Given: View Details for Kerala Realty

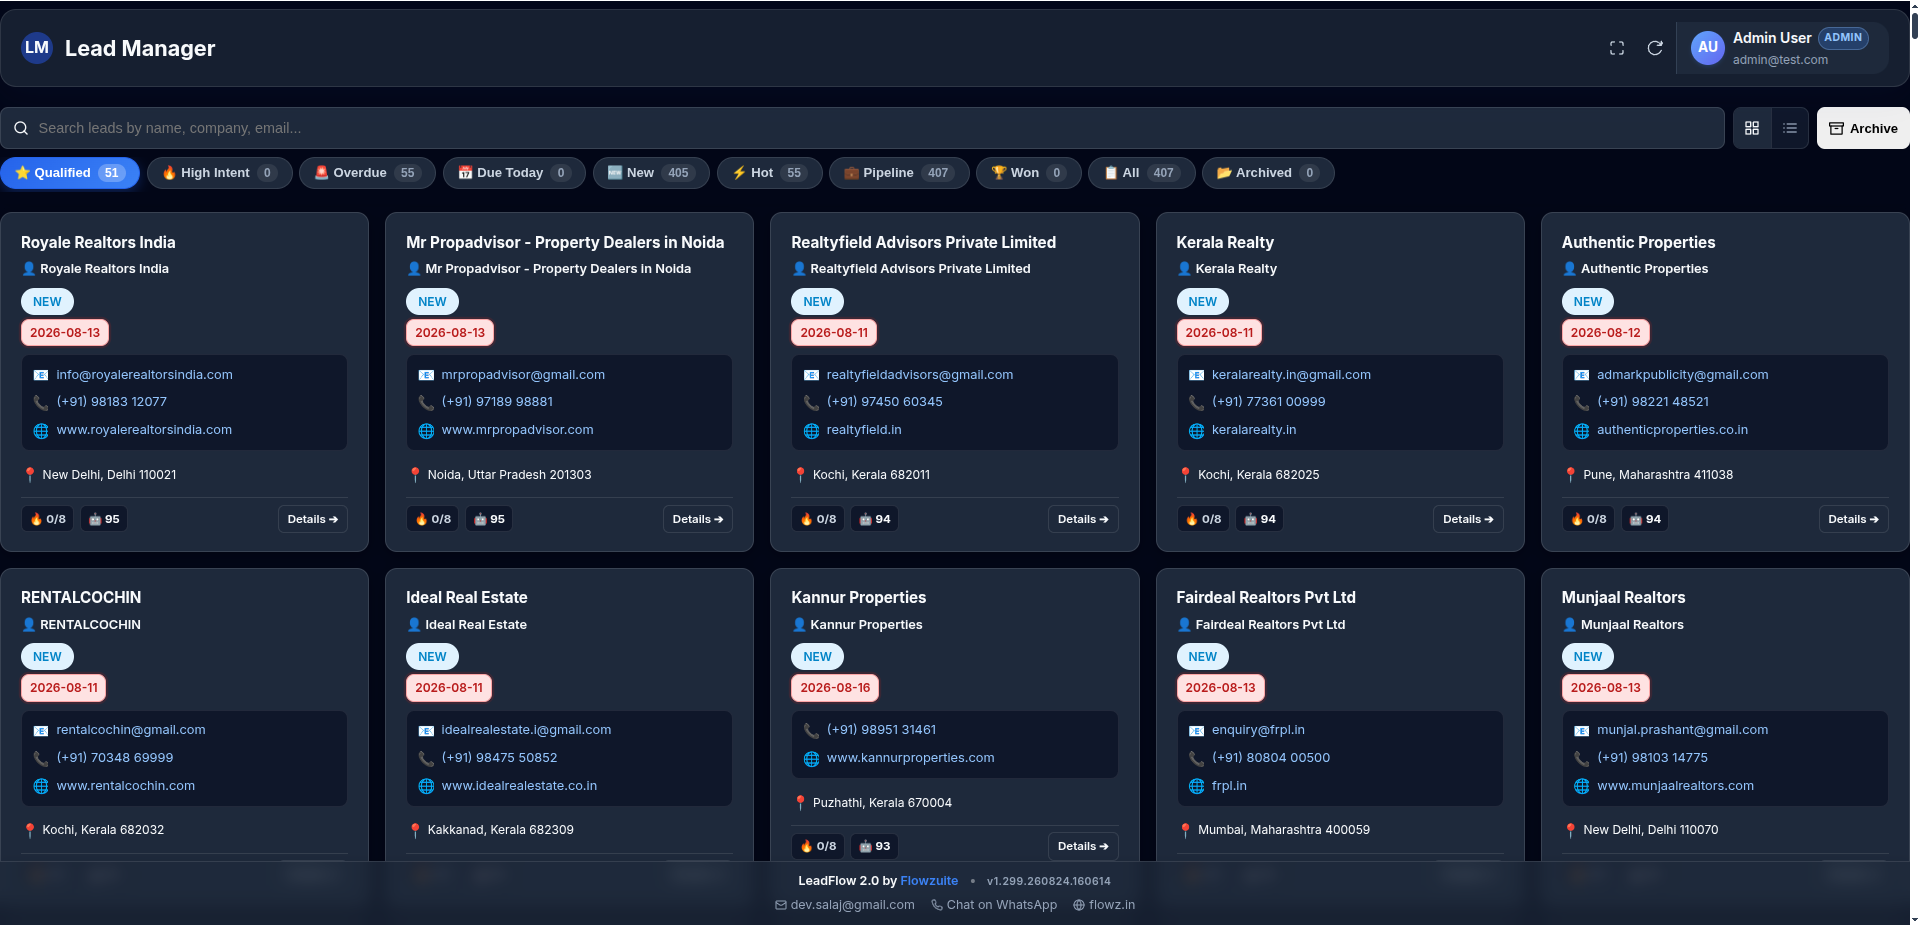Looking at the screenshot, I should [1468, 519].
